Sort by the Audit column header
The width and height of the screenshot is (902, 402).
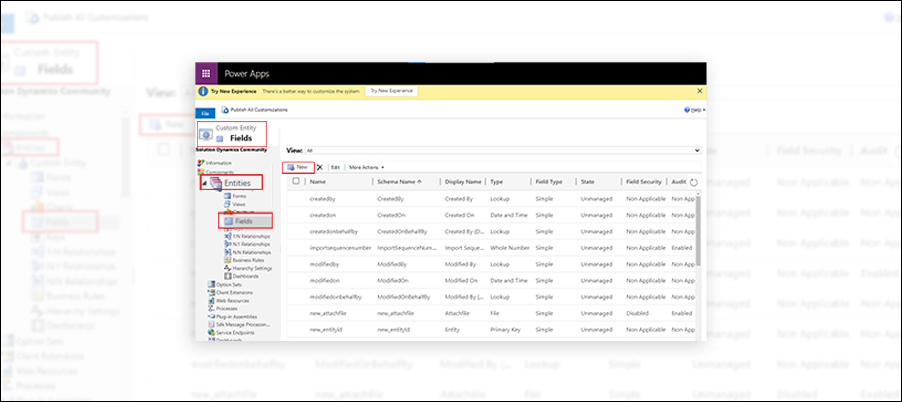click(678, 182)
